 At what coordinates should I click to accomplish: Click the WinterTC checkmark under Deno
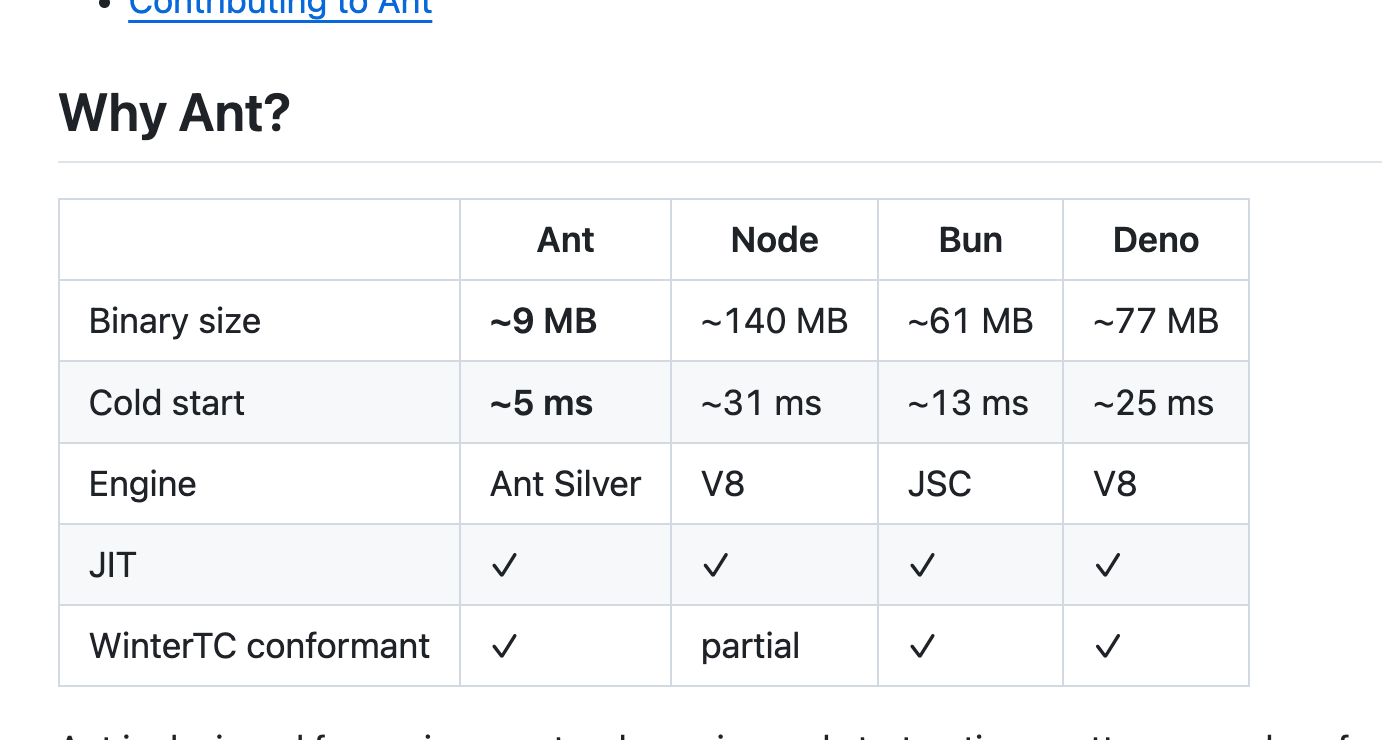1107,647
